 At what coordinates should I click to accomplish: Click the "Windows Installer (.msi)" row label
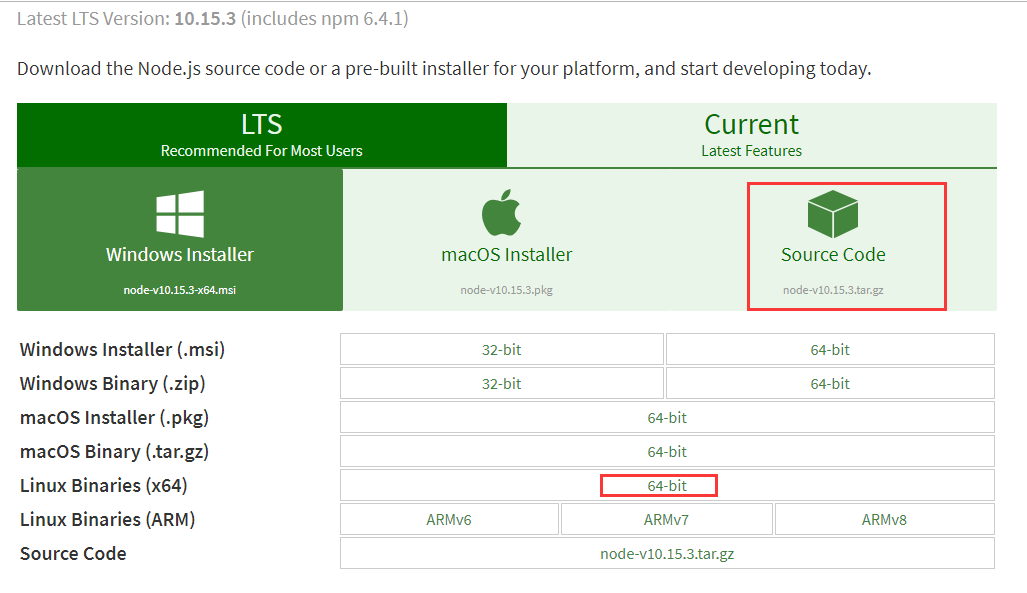[x=122, y=349]
